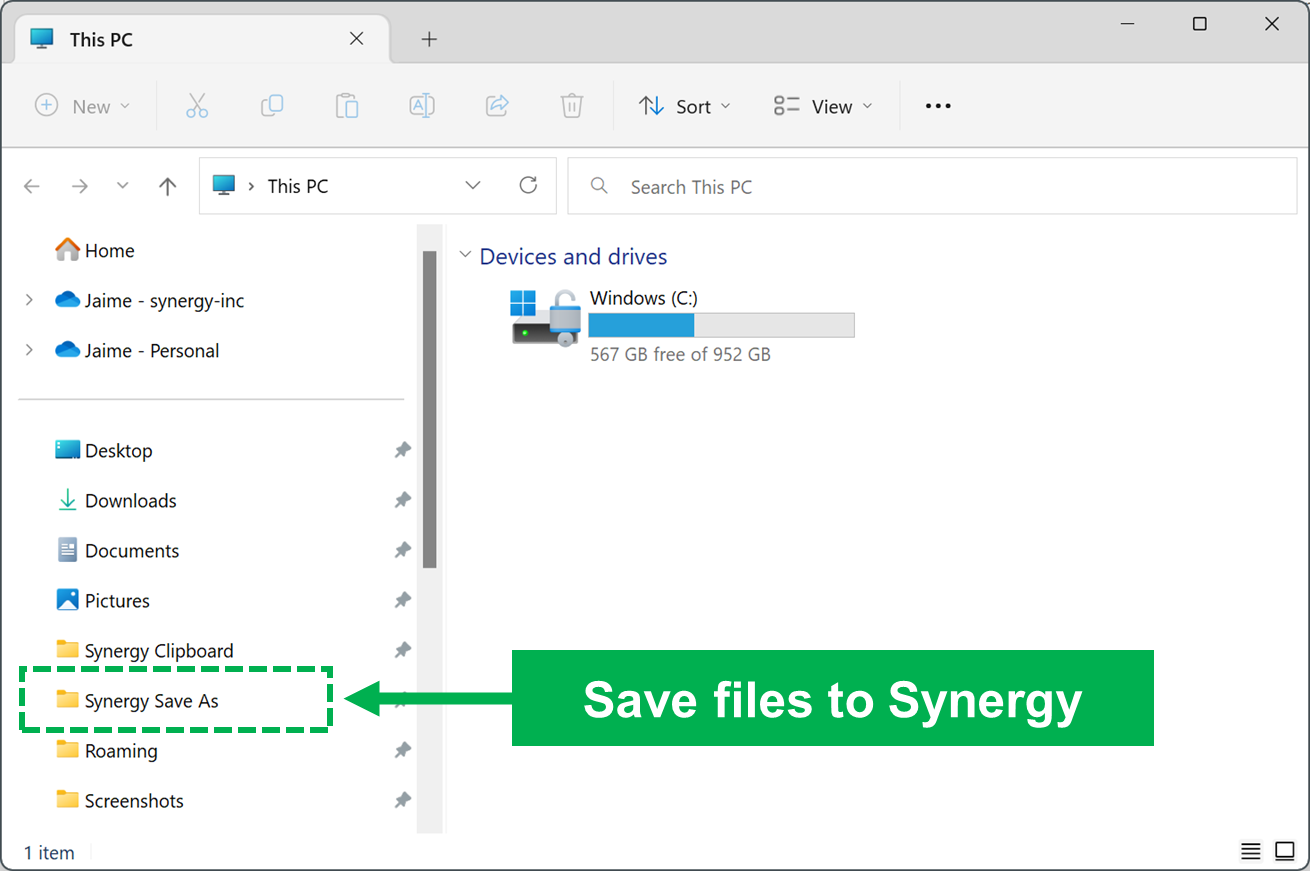Screen dimensions: 1310x871
Task: Click the navigation pane scrollbar
Action: click(x=430, y=409)
